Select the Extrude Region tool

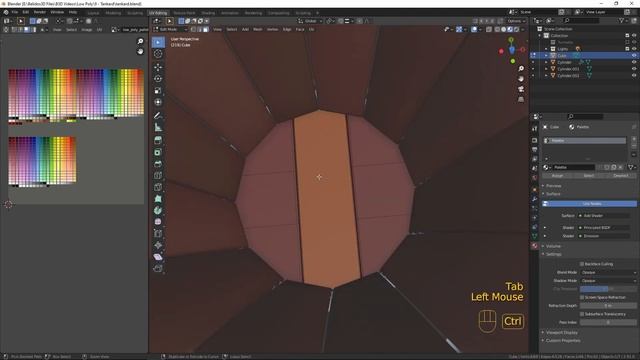tap(158, 140)
